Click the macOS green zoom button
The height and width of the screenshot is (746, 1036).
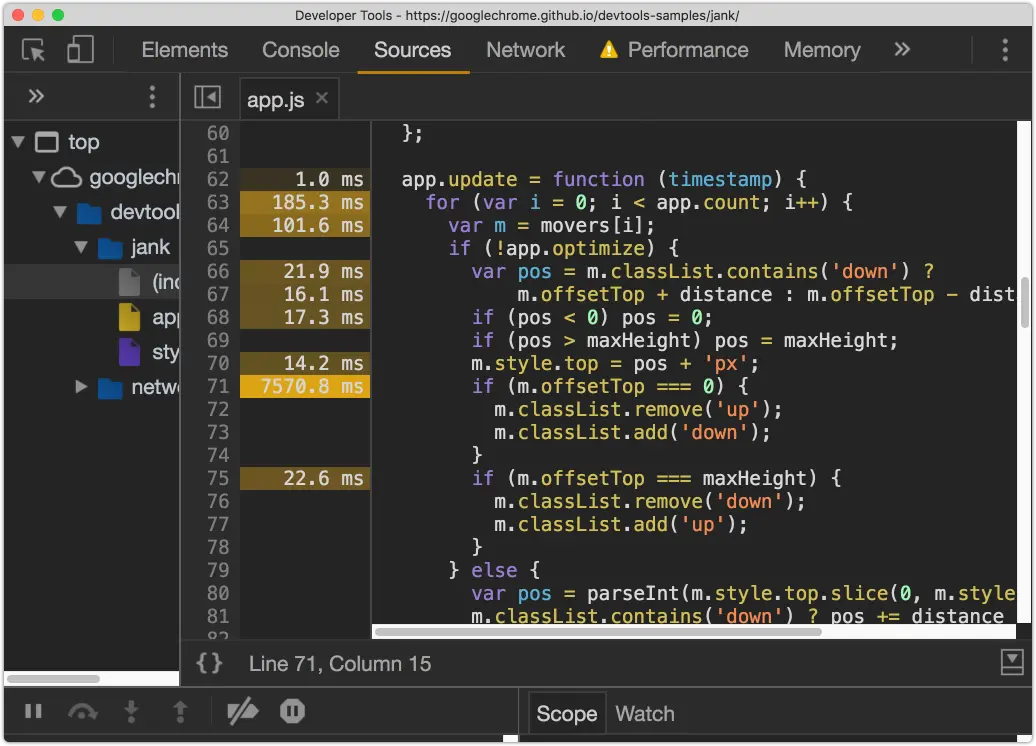[57, 15]
